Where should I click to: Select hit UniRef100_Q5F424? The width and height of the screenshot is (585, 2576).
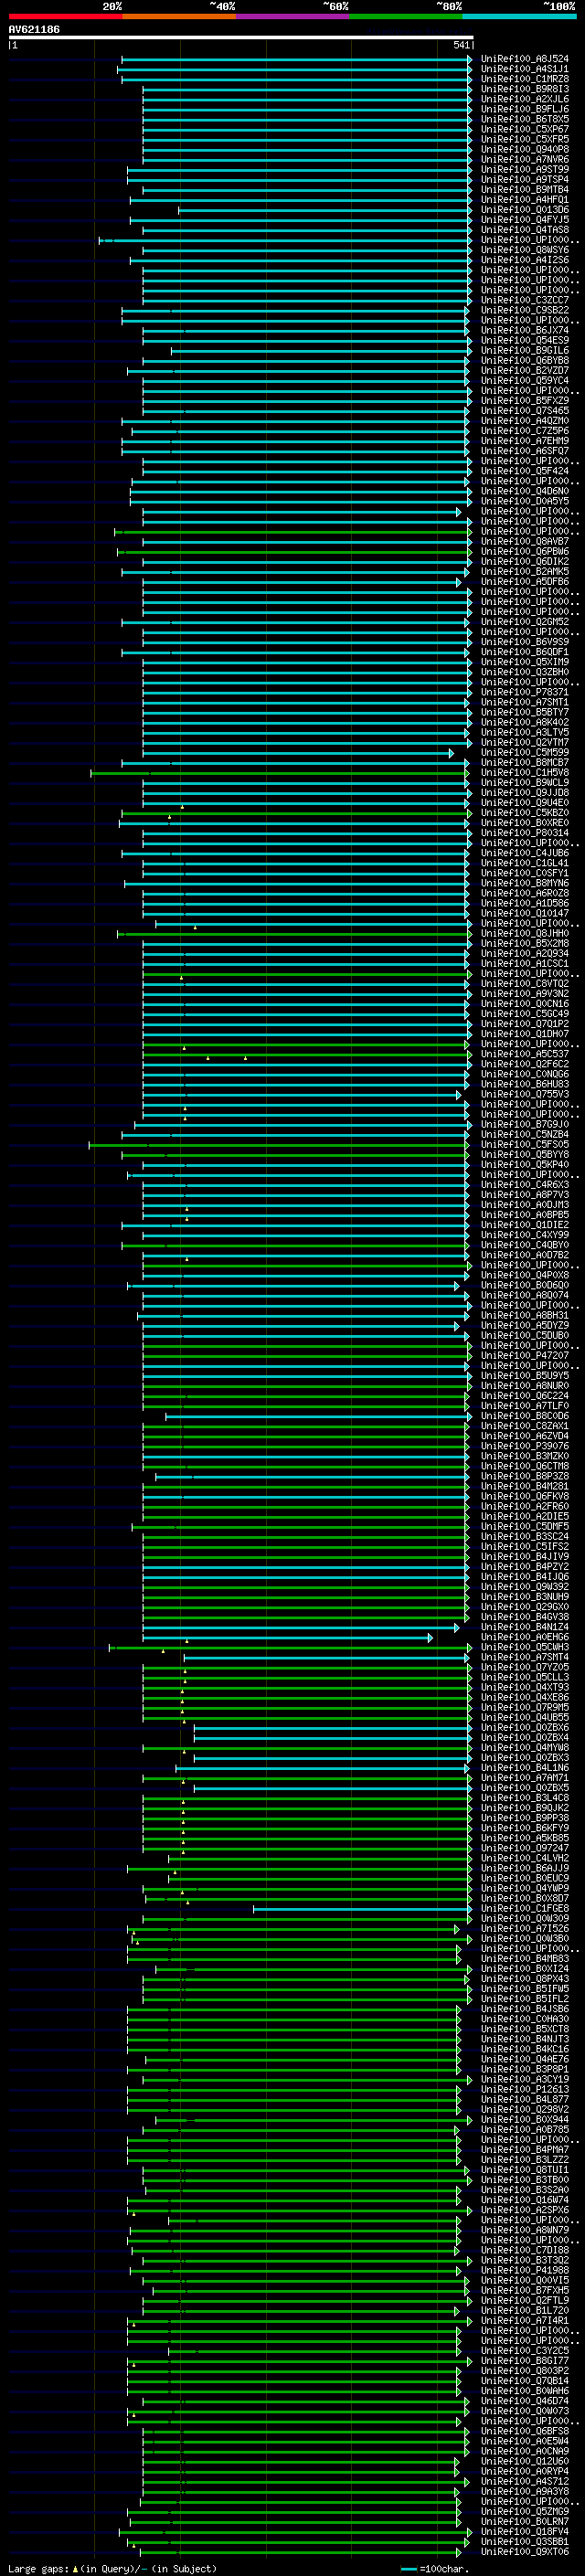[525, 471]
